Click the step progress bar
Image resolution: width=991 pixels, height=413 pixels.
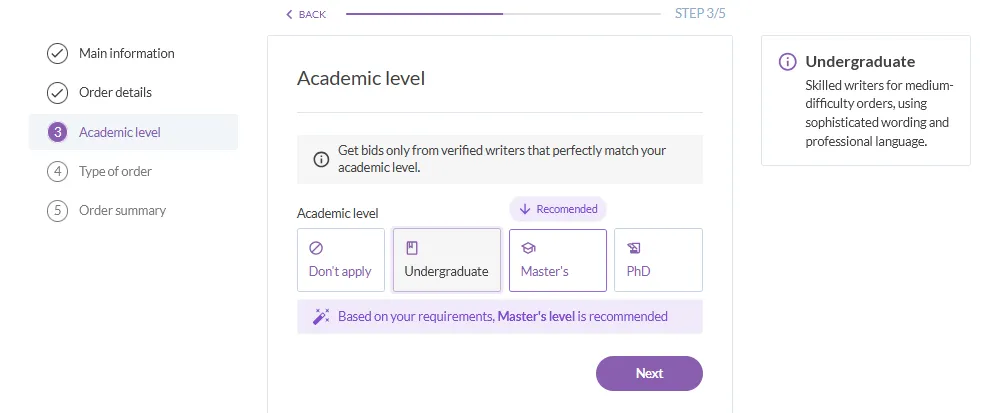[504, 14]
